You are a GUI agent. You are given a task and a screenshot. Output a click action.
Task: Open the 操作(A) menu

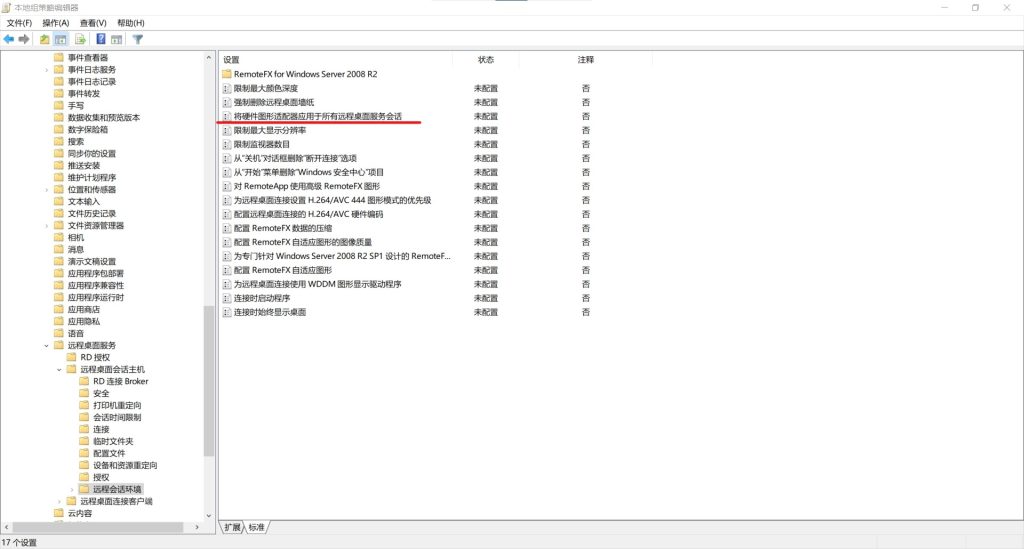[x=56, y=23]
